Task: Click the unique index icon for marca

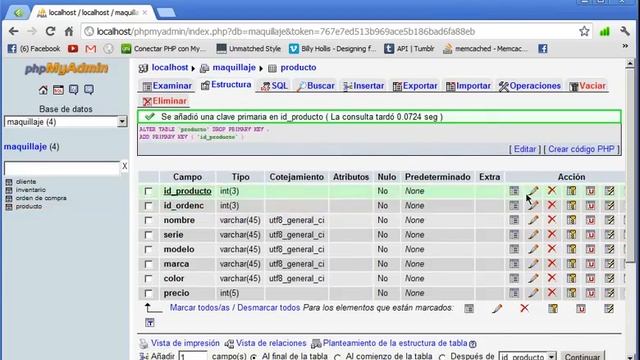Action: [590, 264]
